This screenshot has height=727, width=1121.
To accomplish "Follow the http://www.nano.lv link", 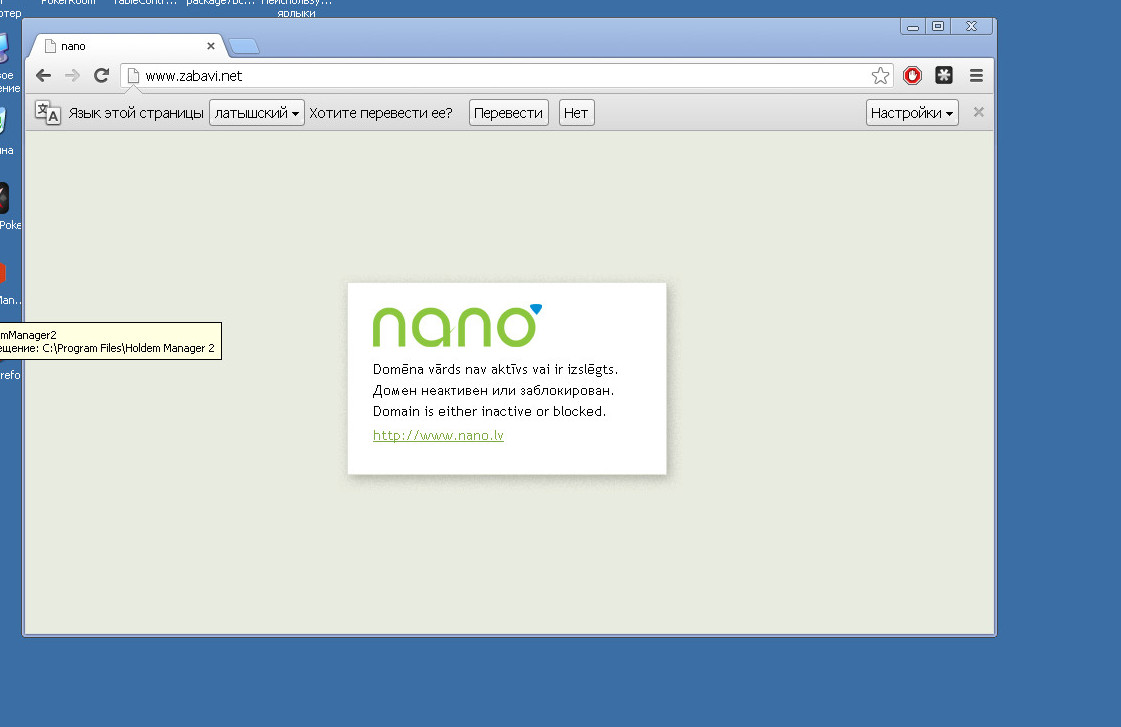I will pyautogui.click(x=438, y=435).
